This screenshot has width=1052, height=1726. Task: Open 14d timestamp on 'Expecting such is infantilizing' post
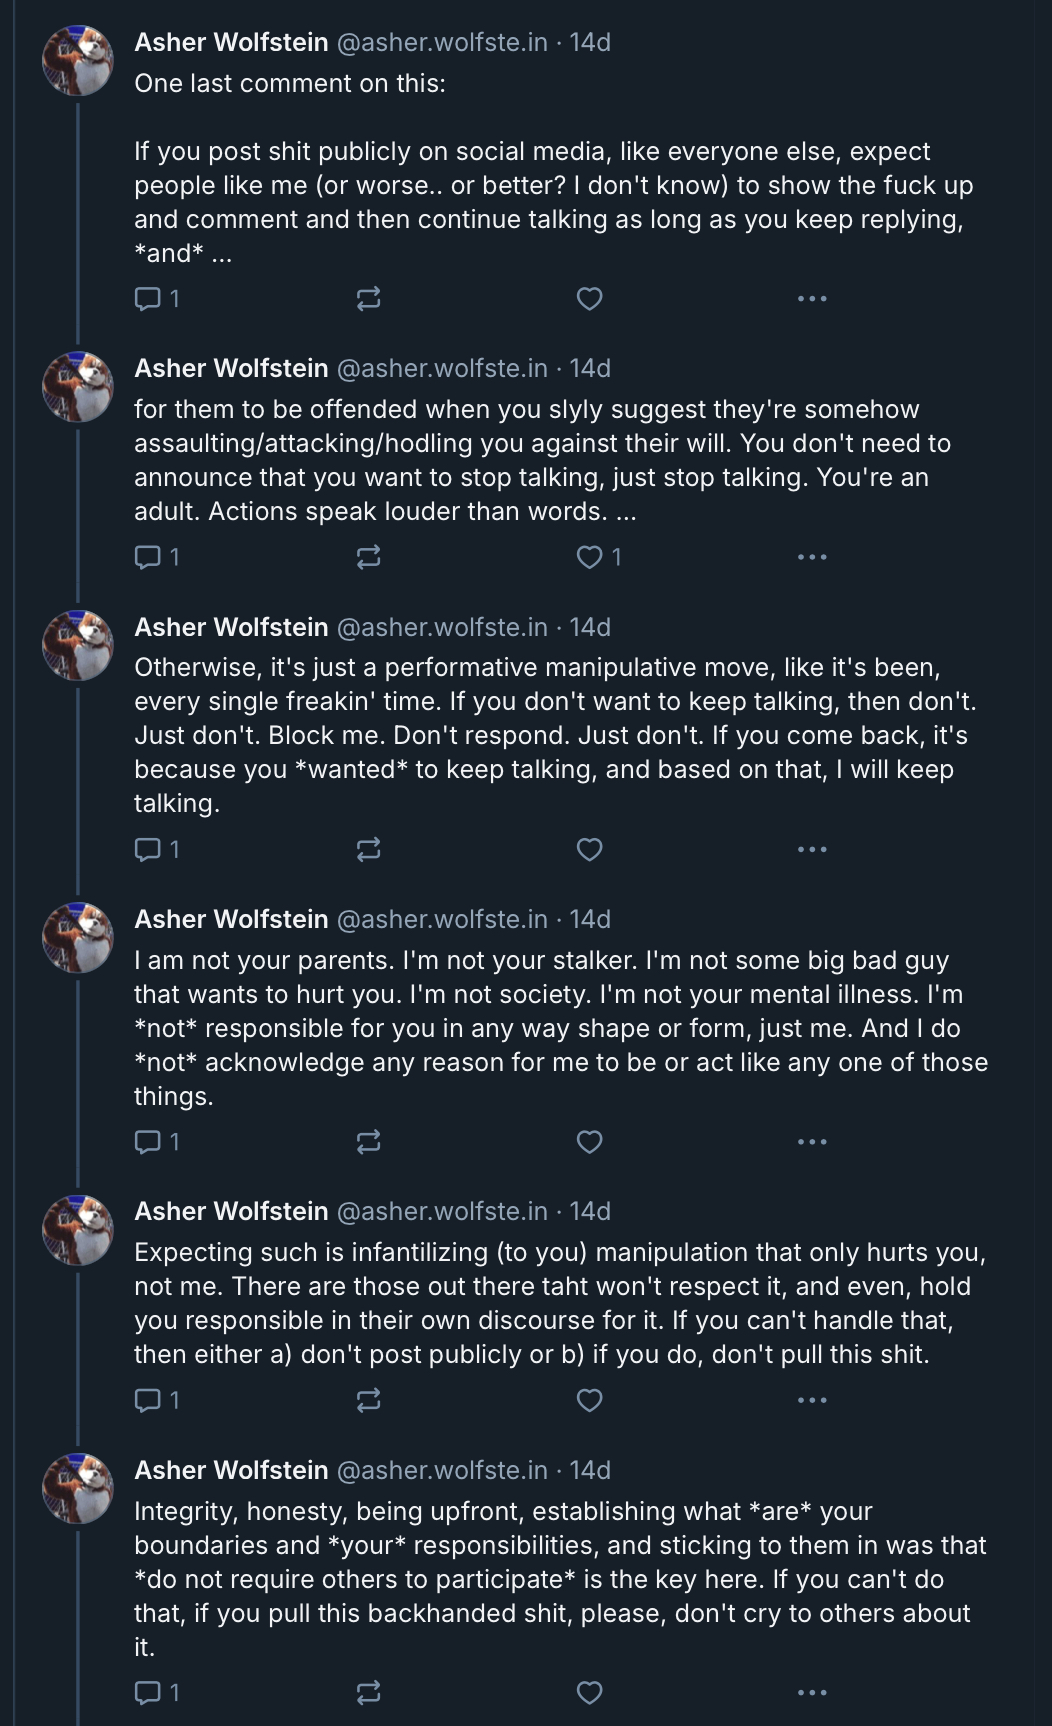pos(590,1211)
